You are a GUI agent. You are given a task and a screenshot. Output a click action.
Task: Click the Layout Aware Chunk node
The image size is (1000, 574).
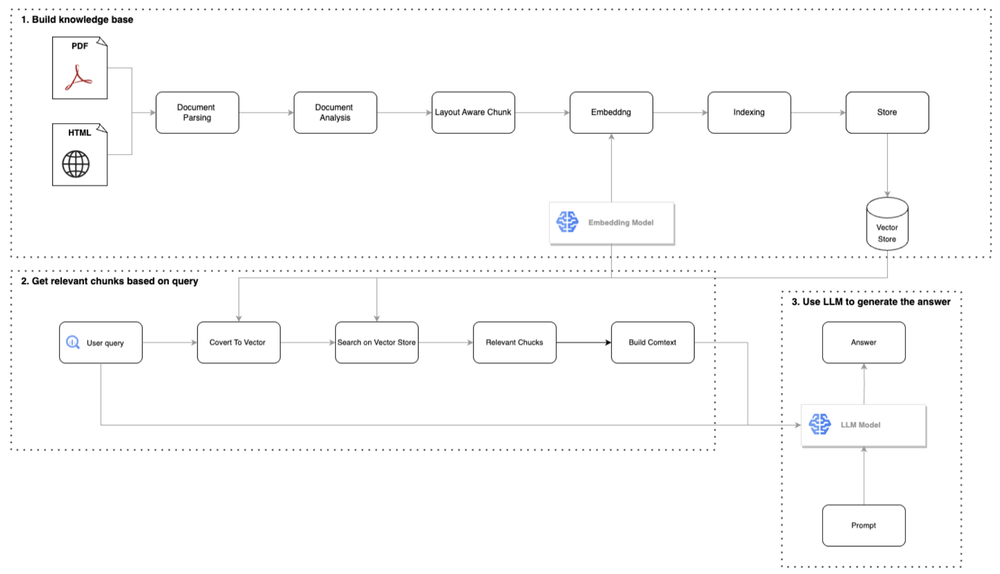(473, 112)
